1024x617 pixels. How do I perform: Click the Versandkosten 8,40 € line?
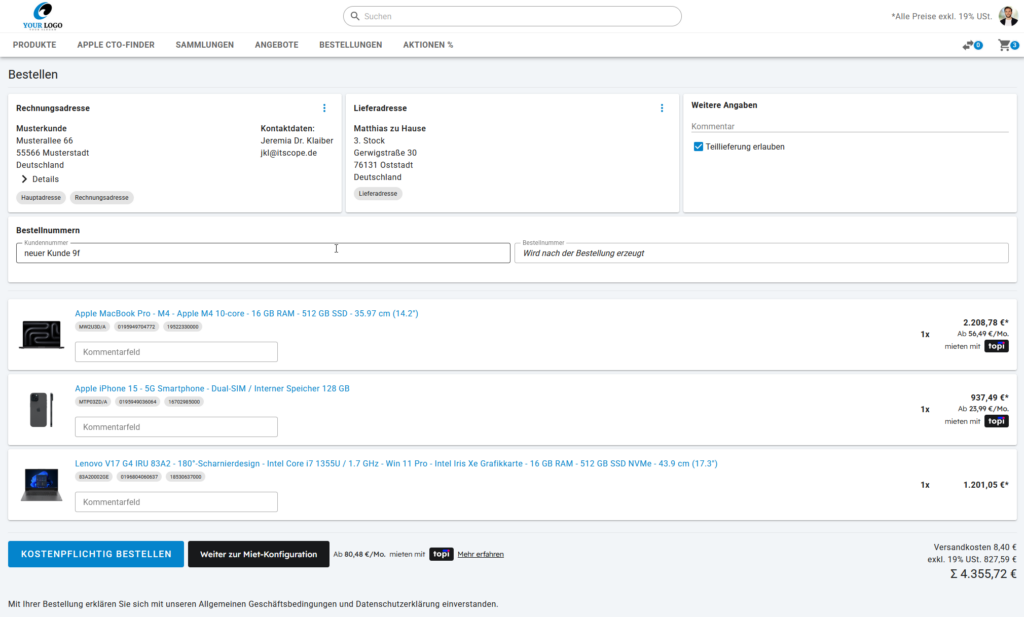coord(975,547)
